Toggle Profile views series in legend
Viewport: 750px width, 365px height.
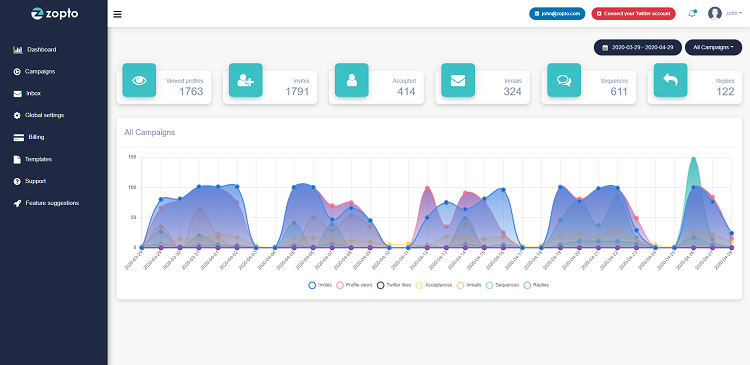pos(354,285)
